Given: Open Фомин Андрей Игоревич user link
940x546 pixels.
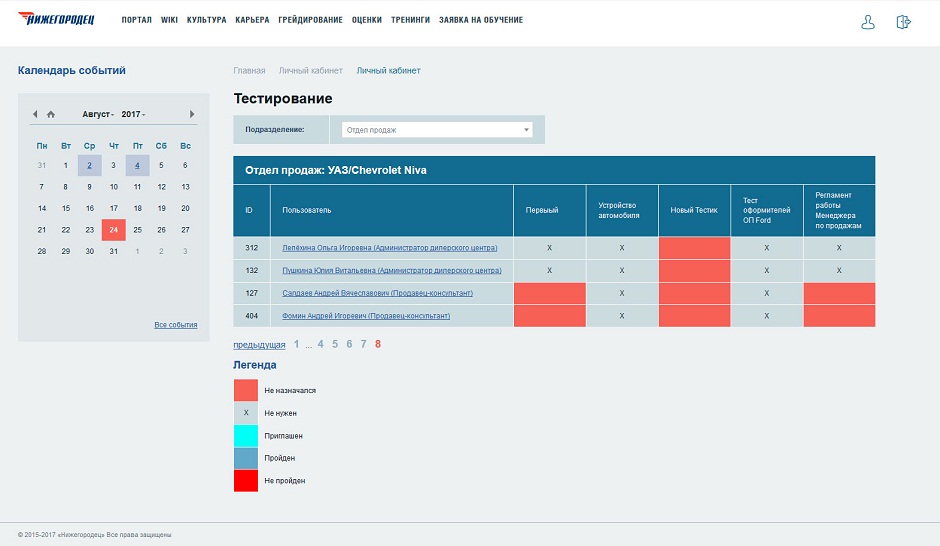Looking at the screenshot, I should coord(366,316).
